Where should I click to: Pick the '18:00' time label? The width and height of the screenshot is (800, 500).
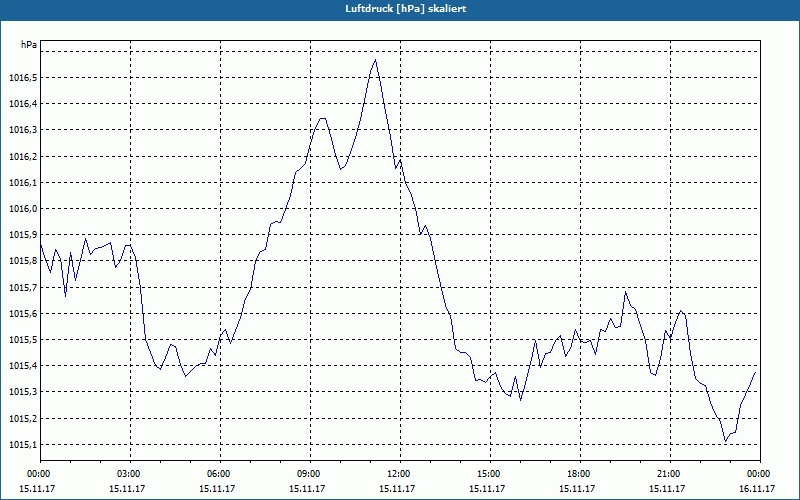pos(581,474)
